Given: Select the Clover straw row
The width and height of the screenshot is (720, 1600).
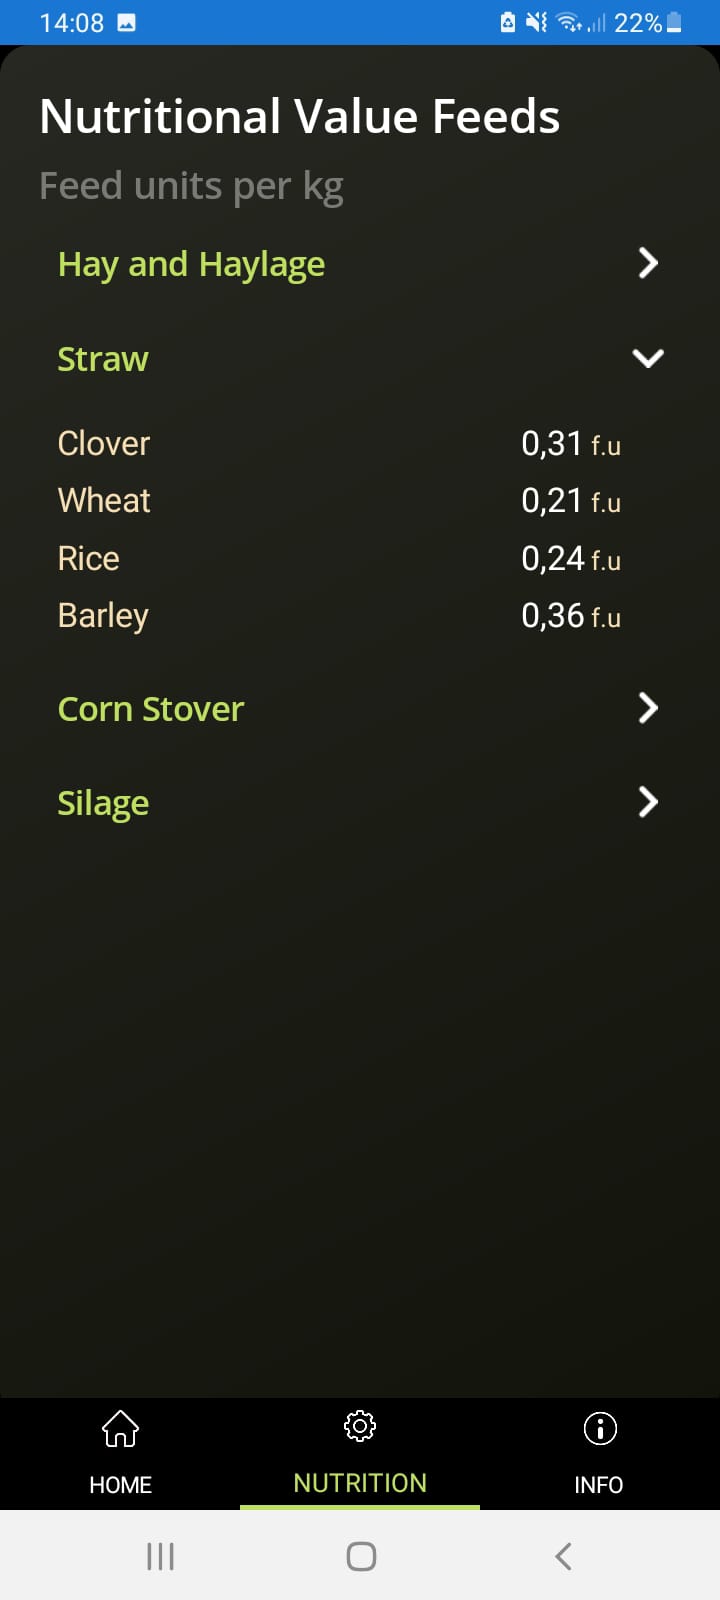Looking at the screenshot, I should pyautogui.click(x=104, y=443).
